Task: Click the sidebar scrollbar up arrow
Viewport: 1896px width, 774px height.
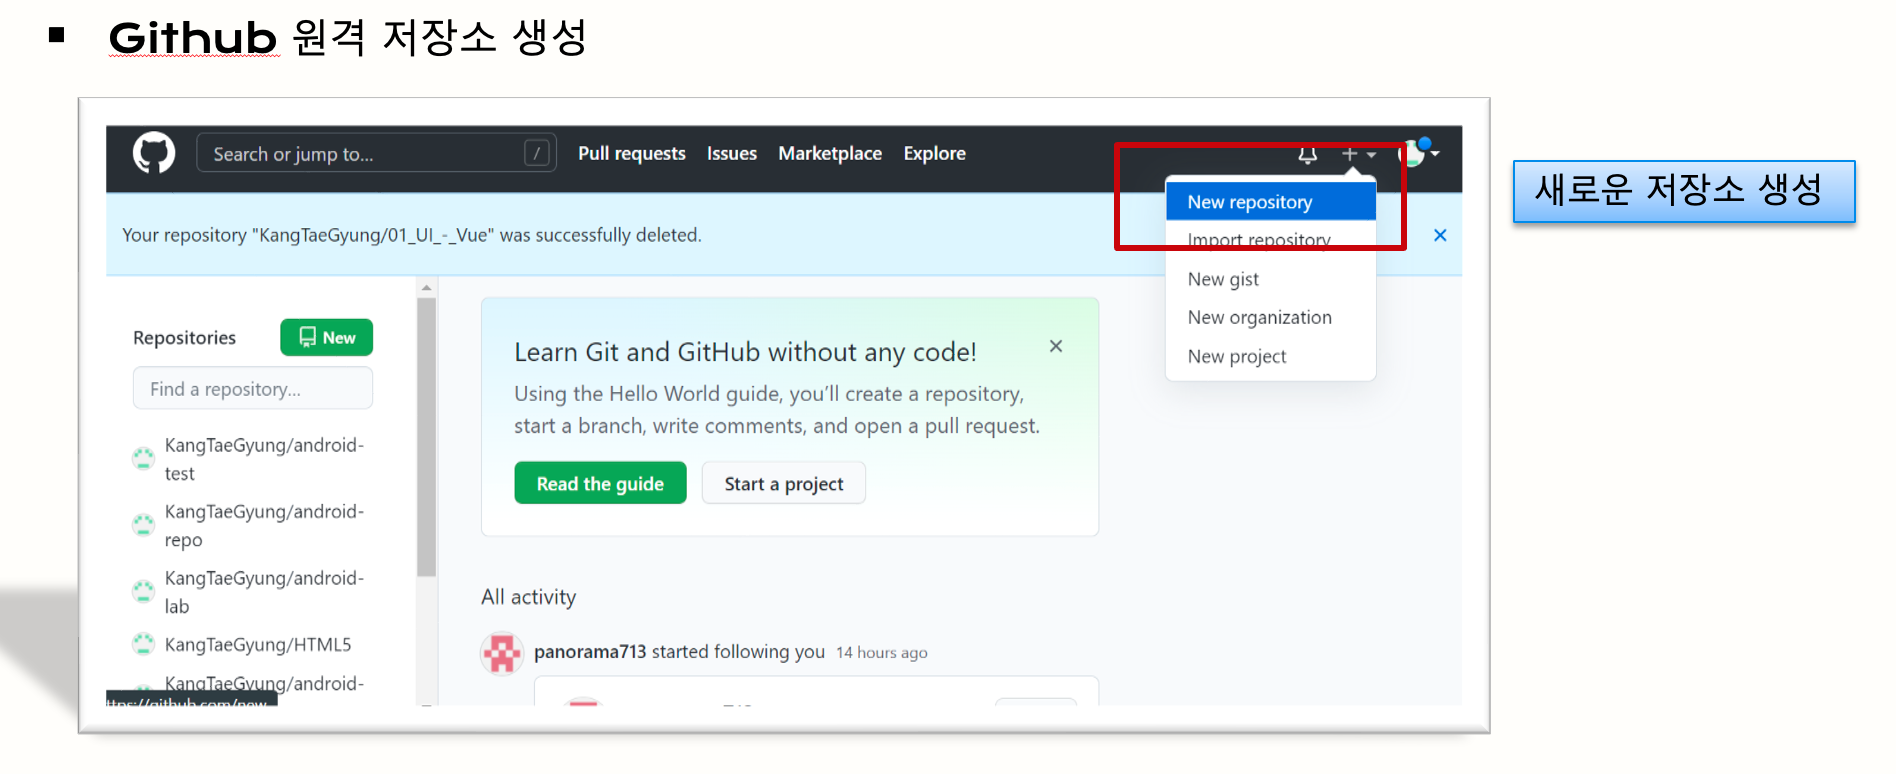Action: [x=427, y=288]
